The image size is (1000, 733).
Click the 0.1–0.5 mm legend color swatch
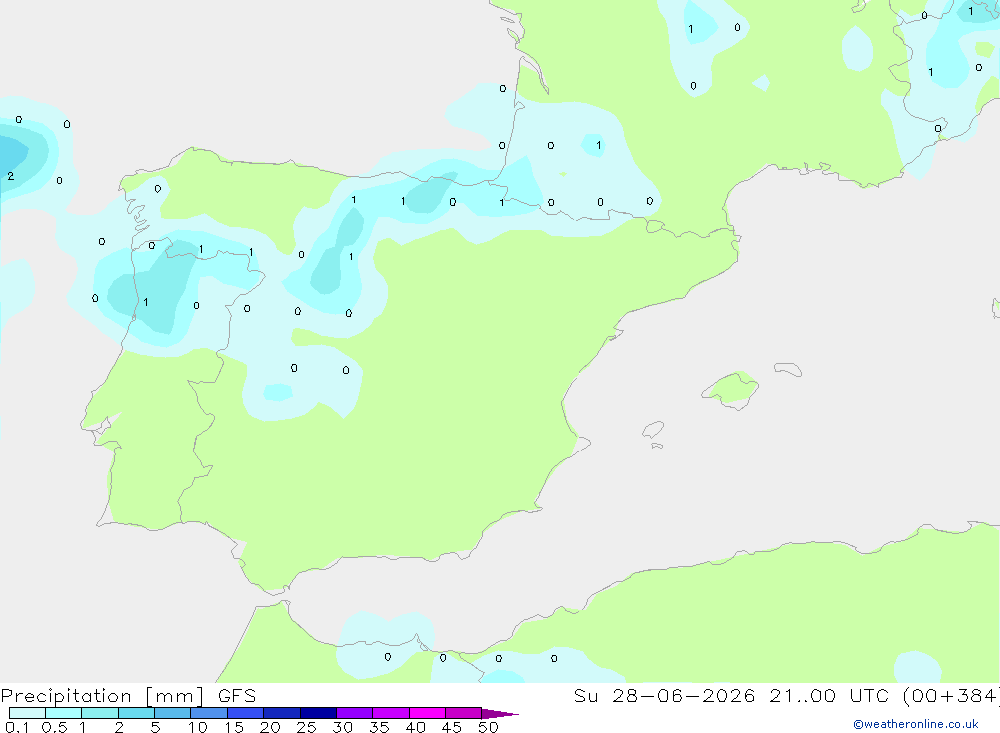click(x=27, y=713)
